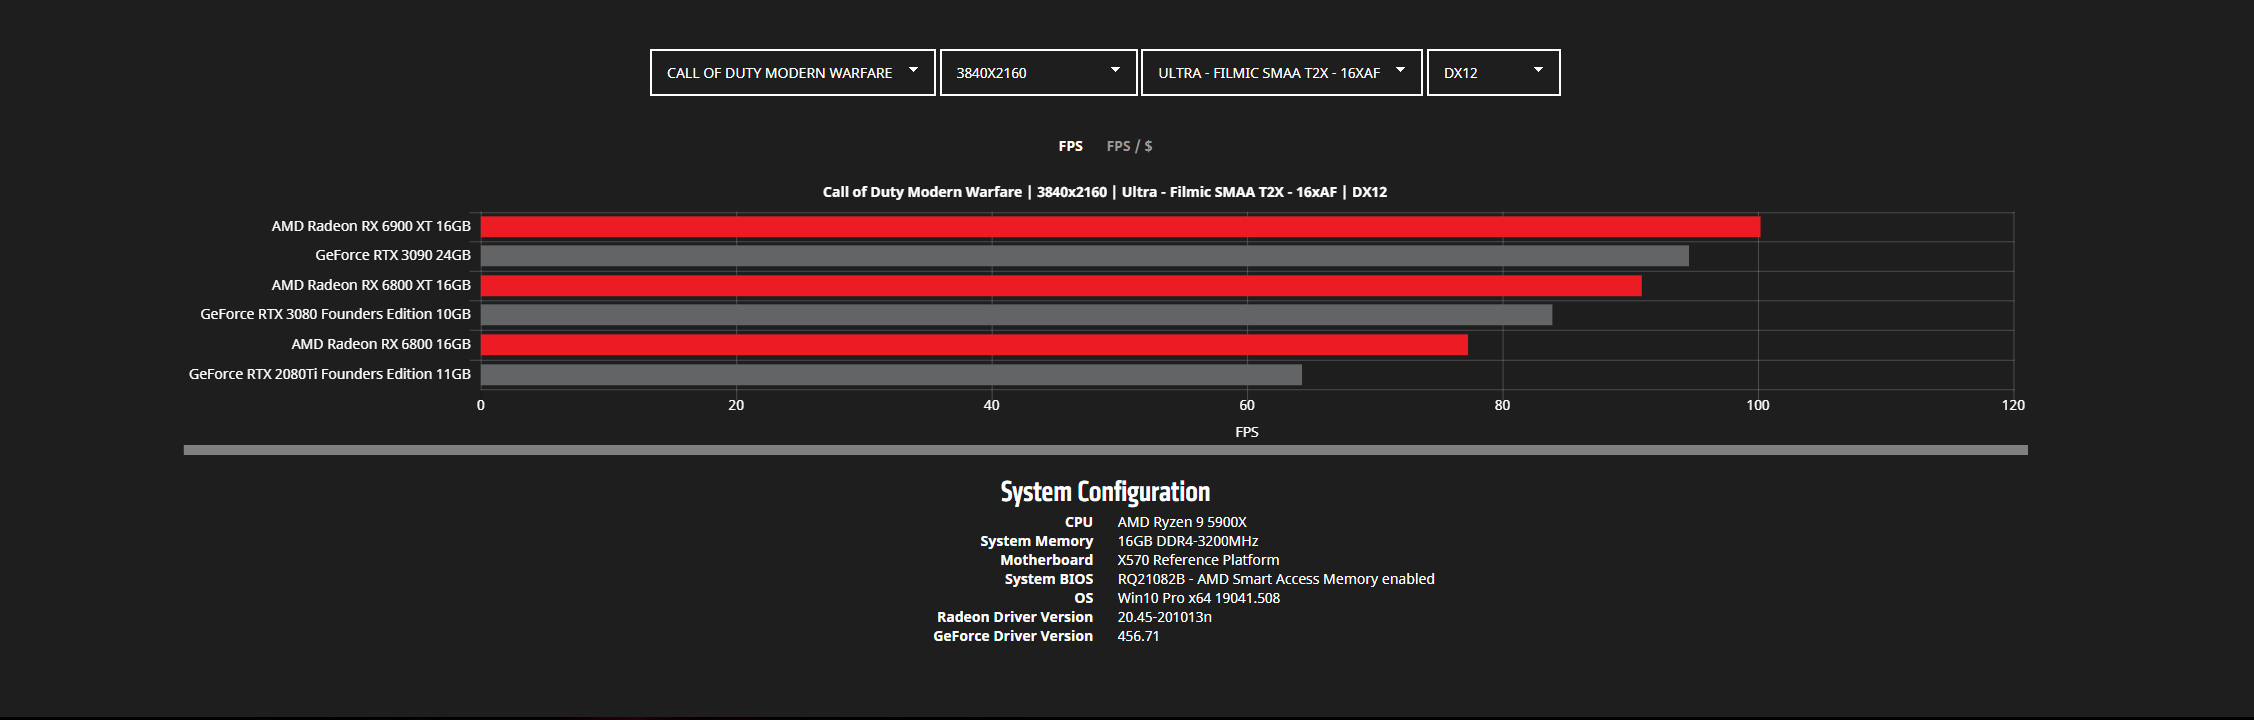Viewport: 2254px width, 720px height.
Task: Click the "AMD Radeon RX 6900 XT 16GB" label
Action: coord(371,226)
